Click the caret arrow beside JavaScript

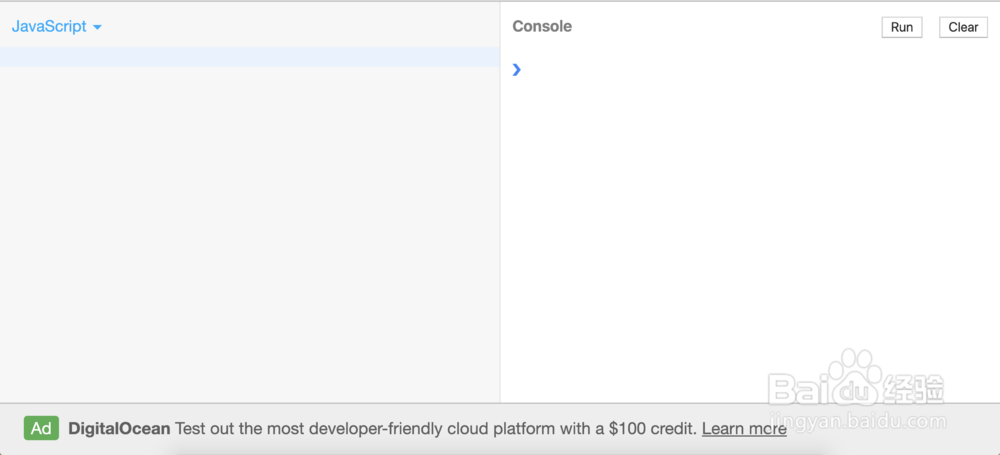click(x=97, y=28)
